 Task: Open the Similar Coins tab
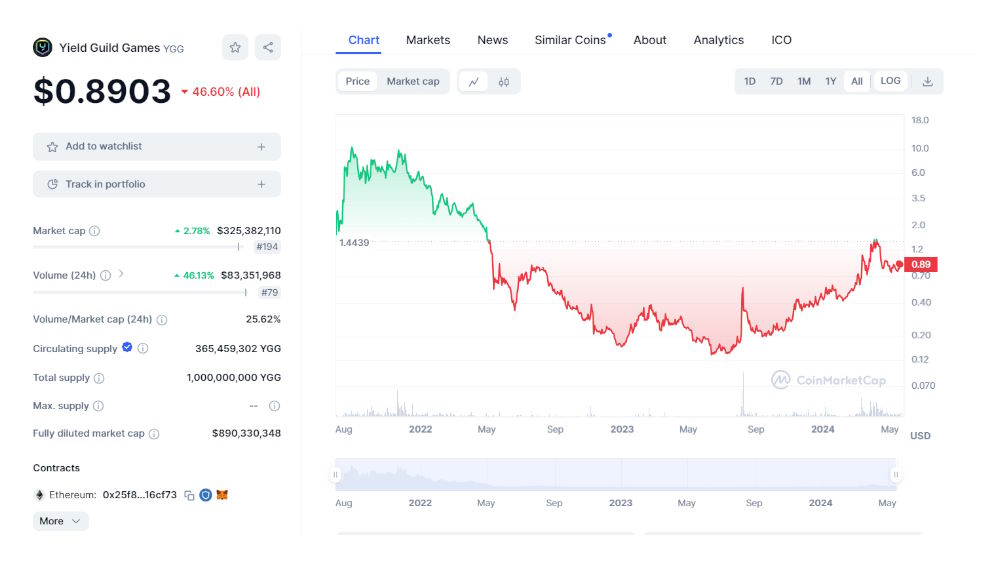[570, 40]
